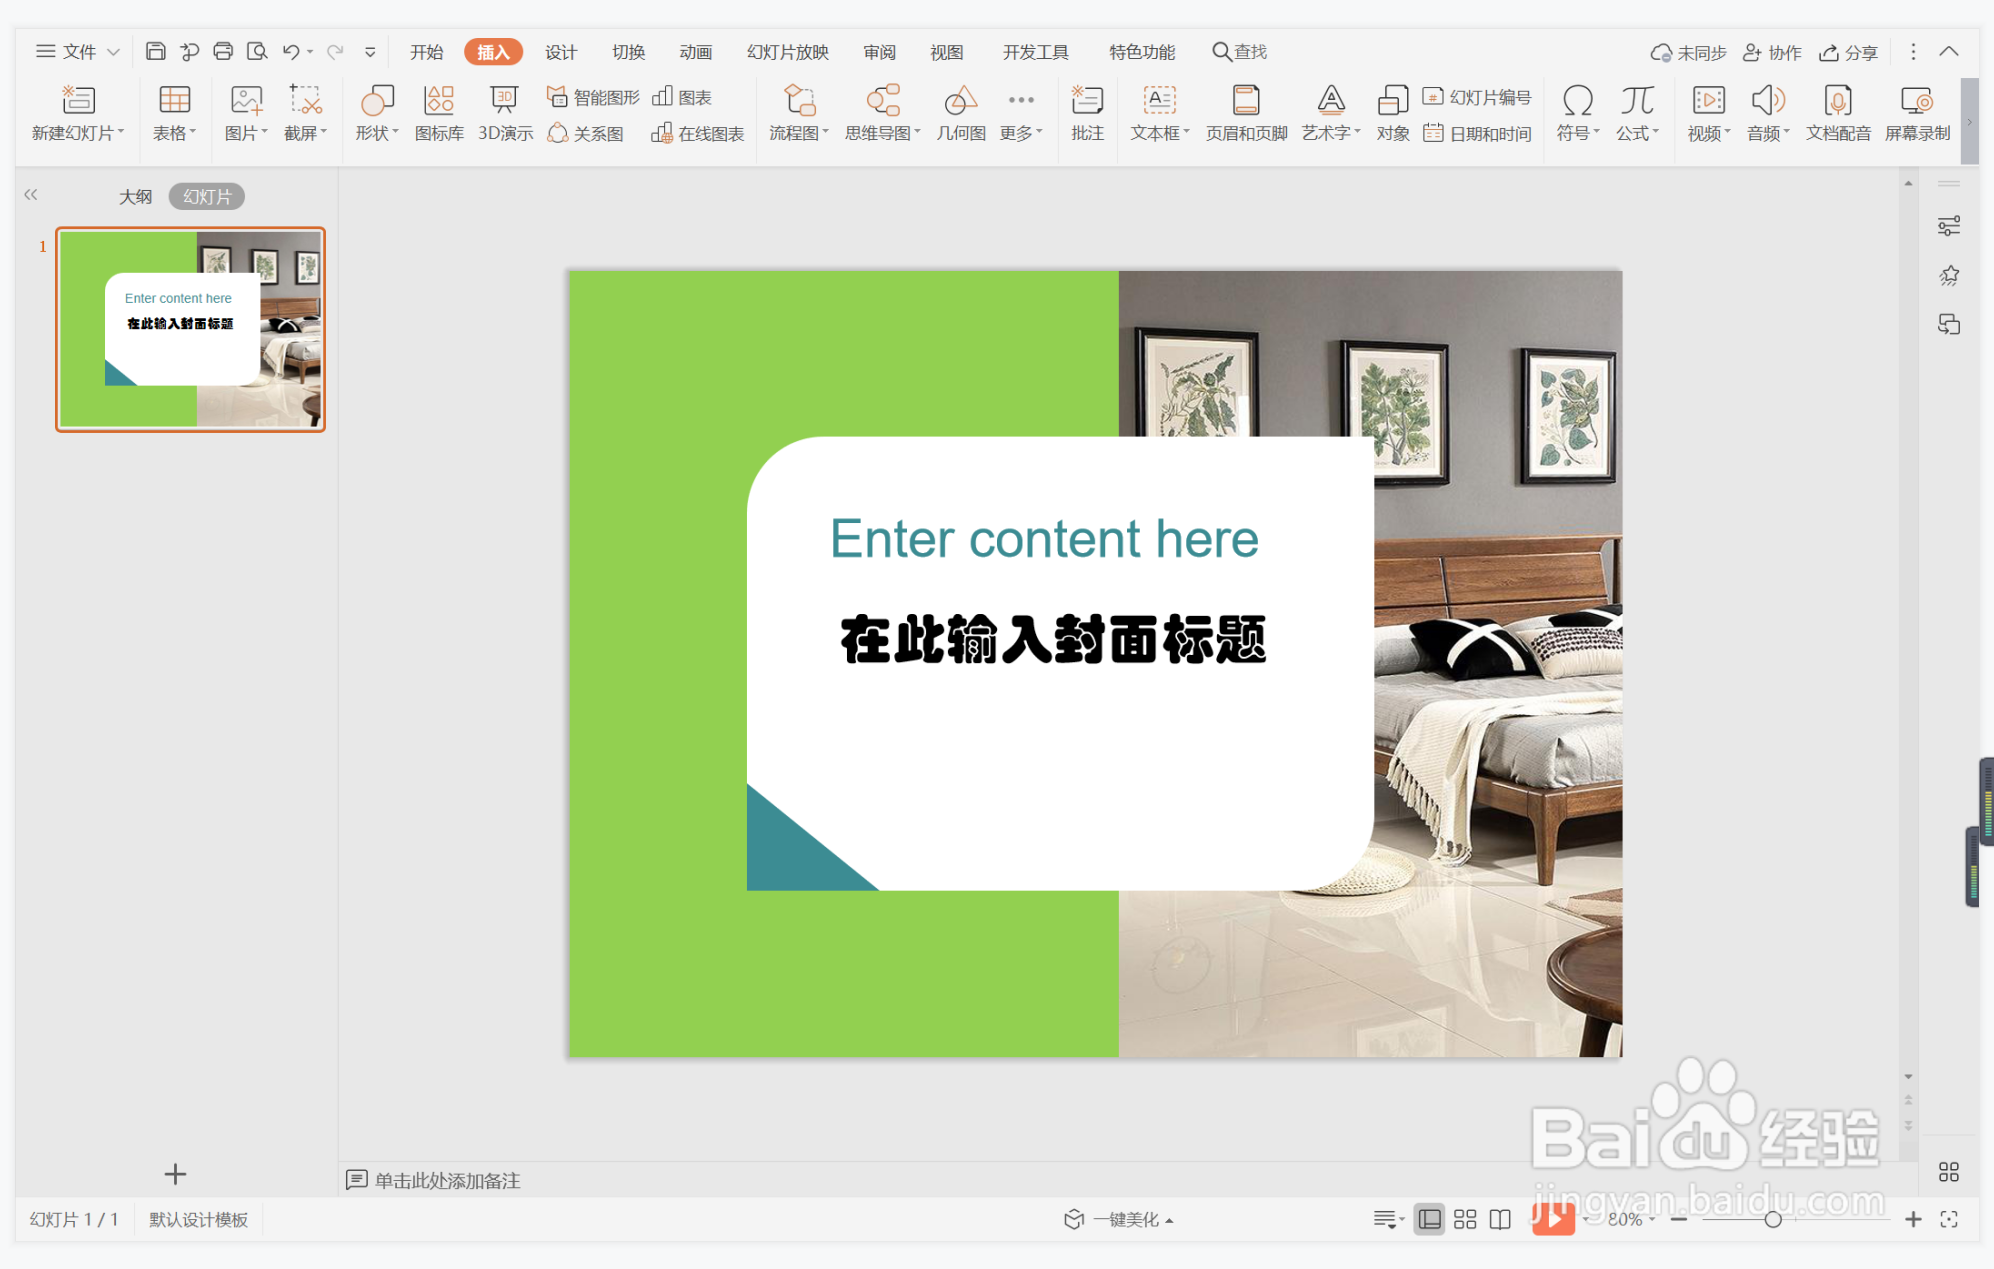The height and width of the screenshot is (1269, 1994).
Task: Toggle notes display options in status bar
Action: point(1388,1219)
